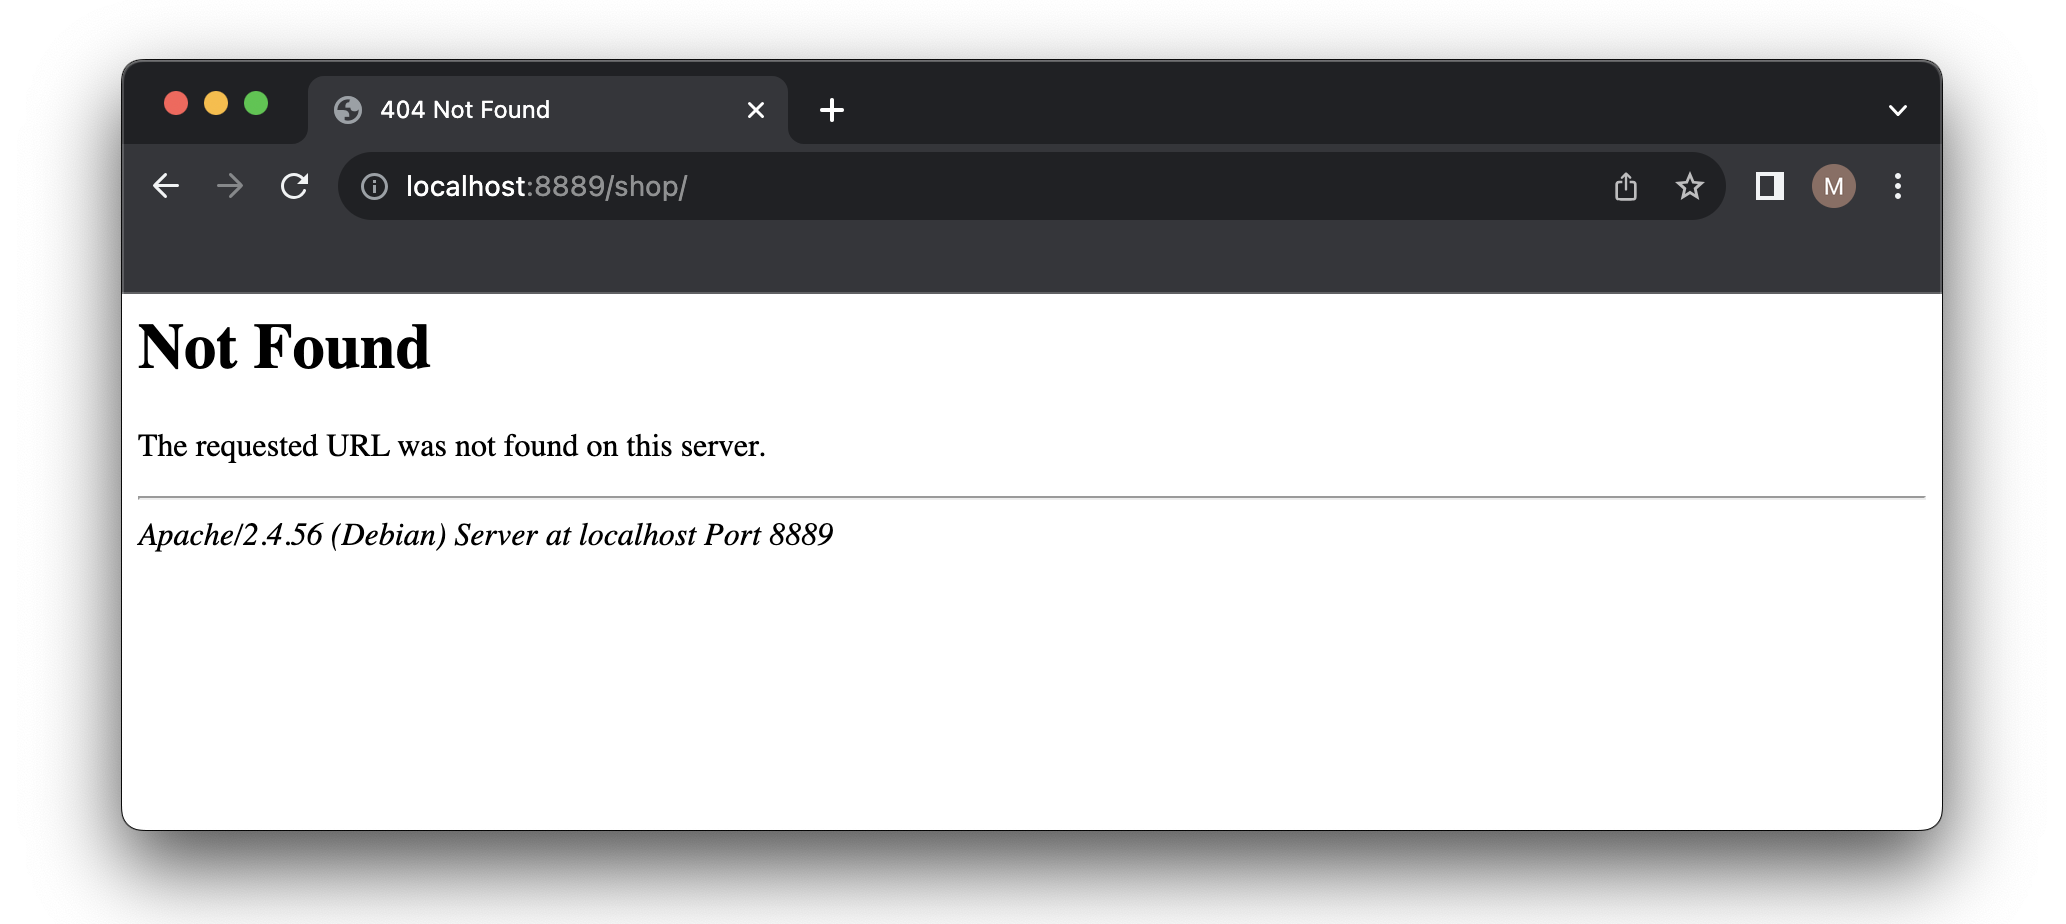Close the 404 Not Found tab

click(756, 110)
